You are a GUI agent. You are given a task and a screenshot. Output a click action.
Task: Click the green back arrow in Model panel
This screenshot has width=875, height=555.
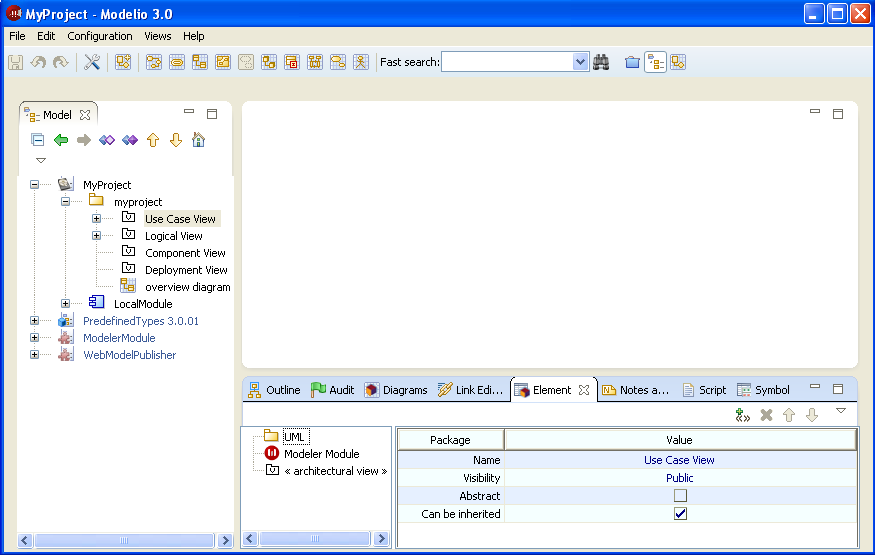tap(61, 139)
